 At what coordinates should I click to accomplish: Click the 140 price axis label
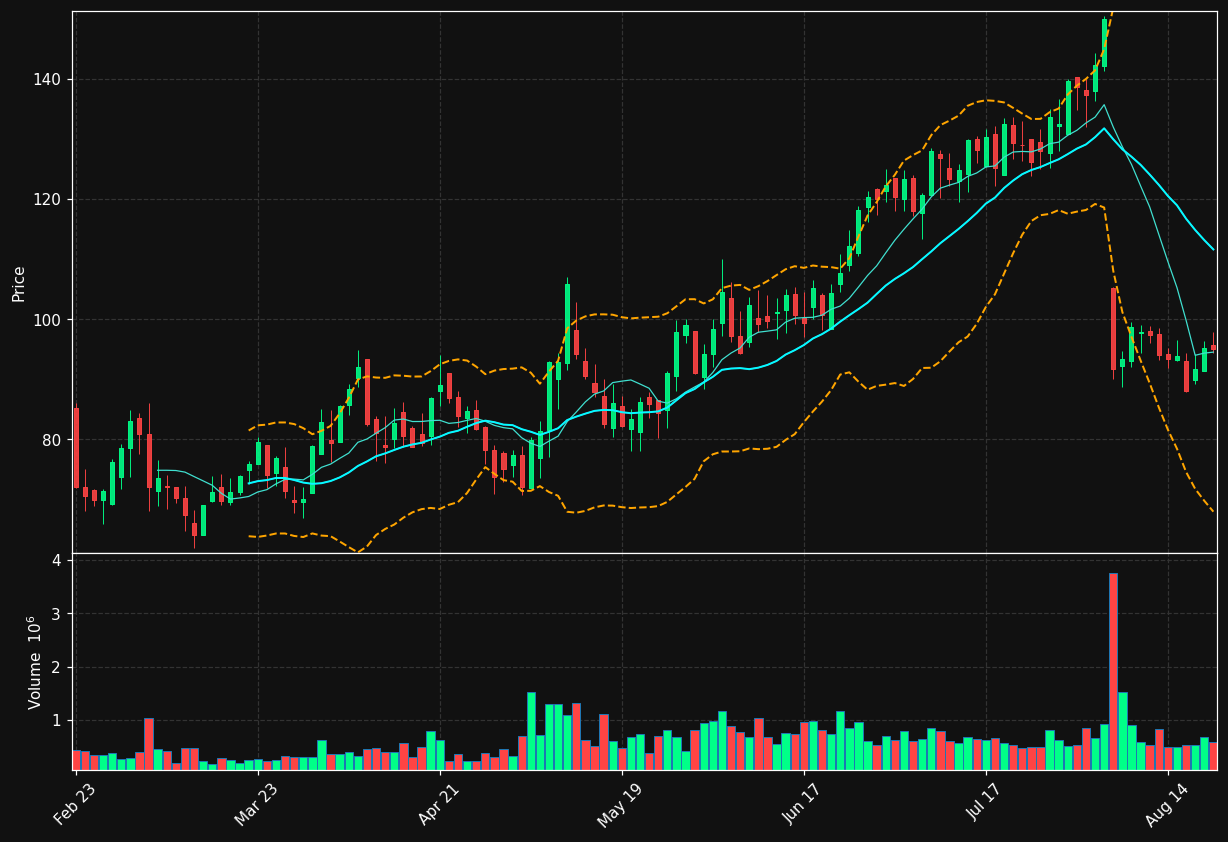(49, 80)
